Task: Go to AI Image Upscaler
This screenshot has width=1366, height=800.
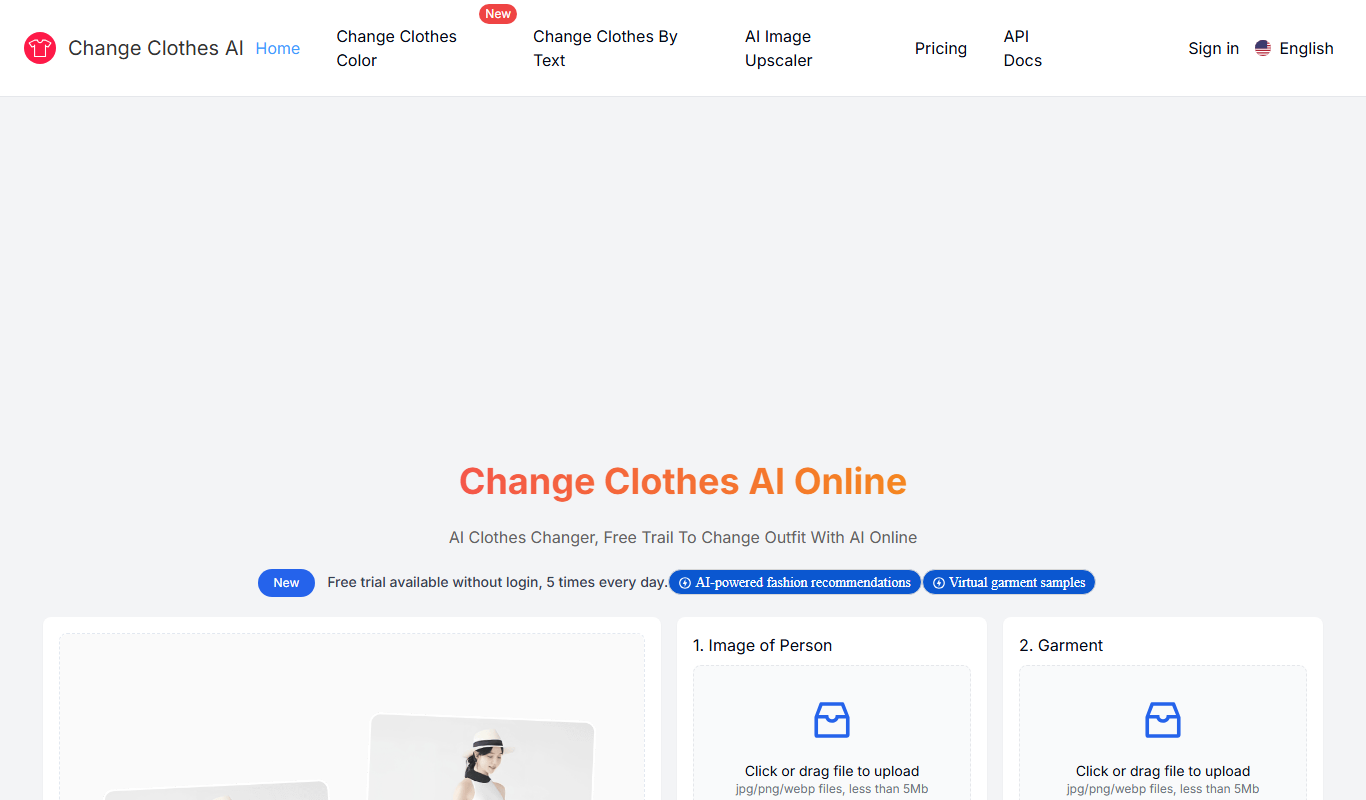Action: (779, 48)
